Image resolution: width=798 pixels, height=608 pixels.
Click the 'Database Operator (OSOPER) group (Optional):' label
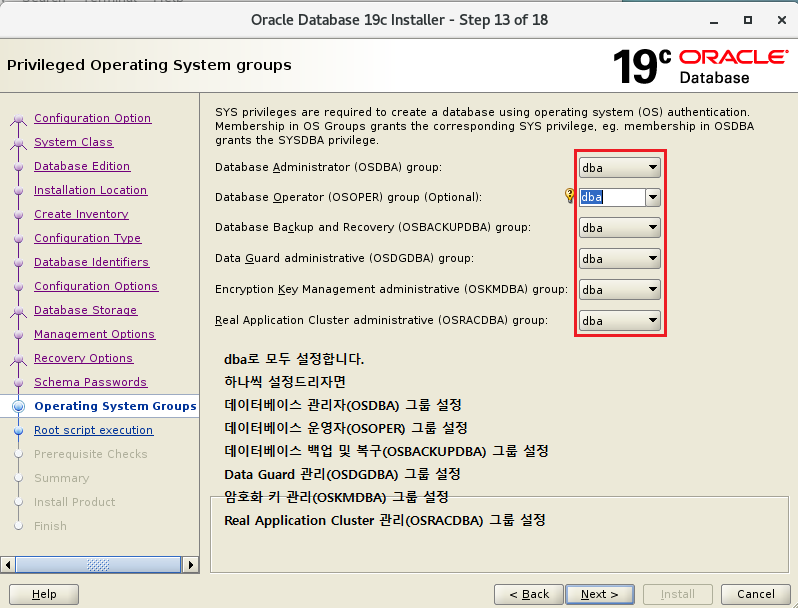(x=348, y=197)
